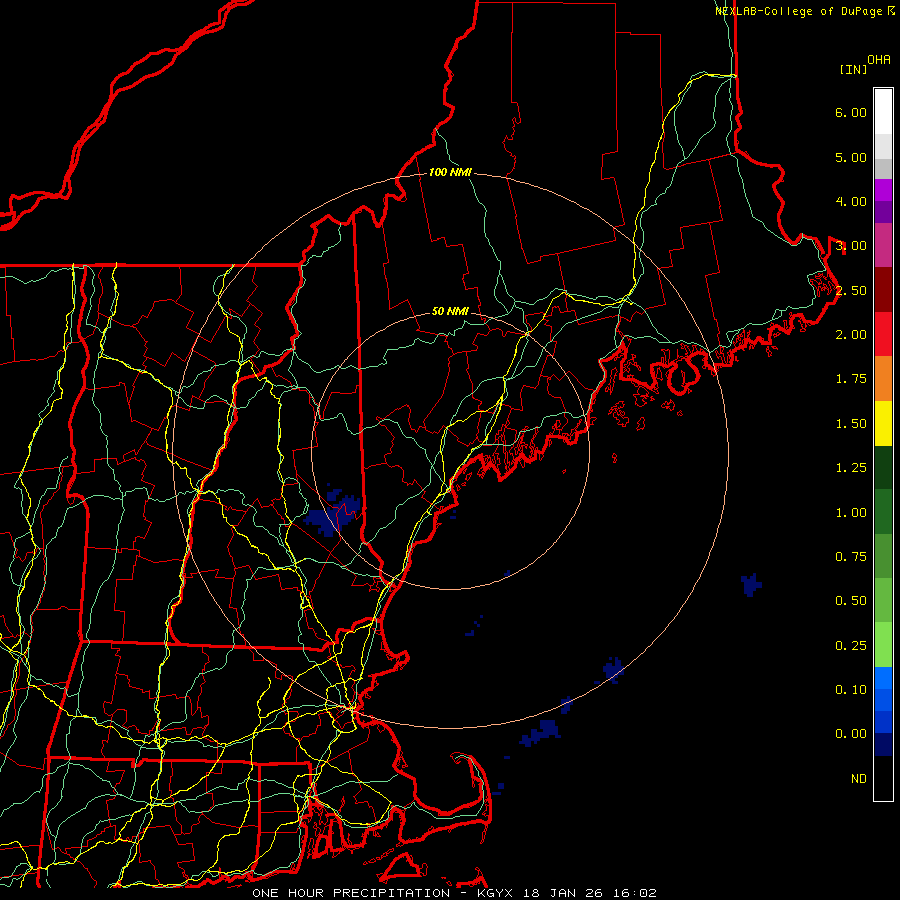The image size is (900, 900).
Task: Select the light blue swatch beside 0.10
Action: (883, 678)
